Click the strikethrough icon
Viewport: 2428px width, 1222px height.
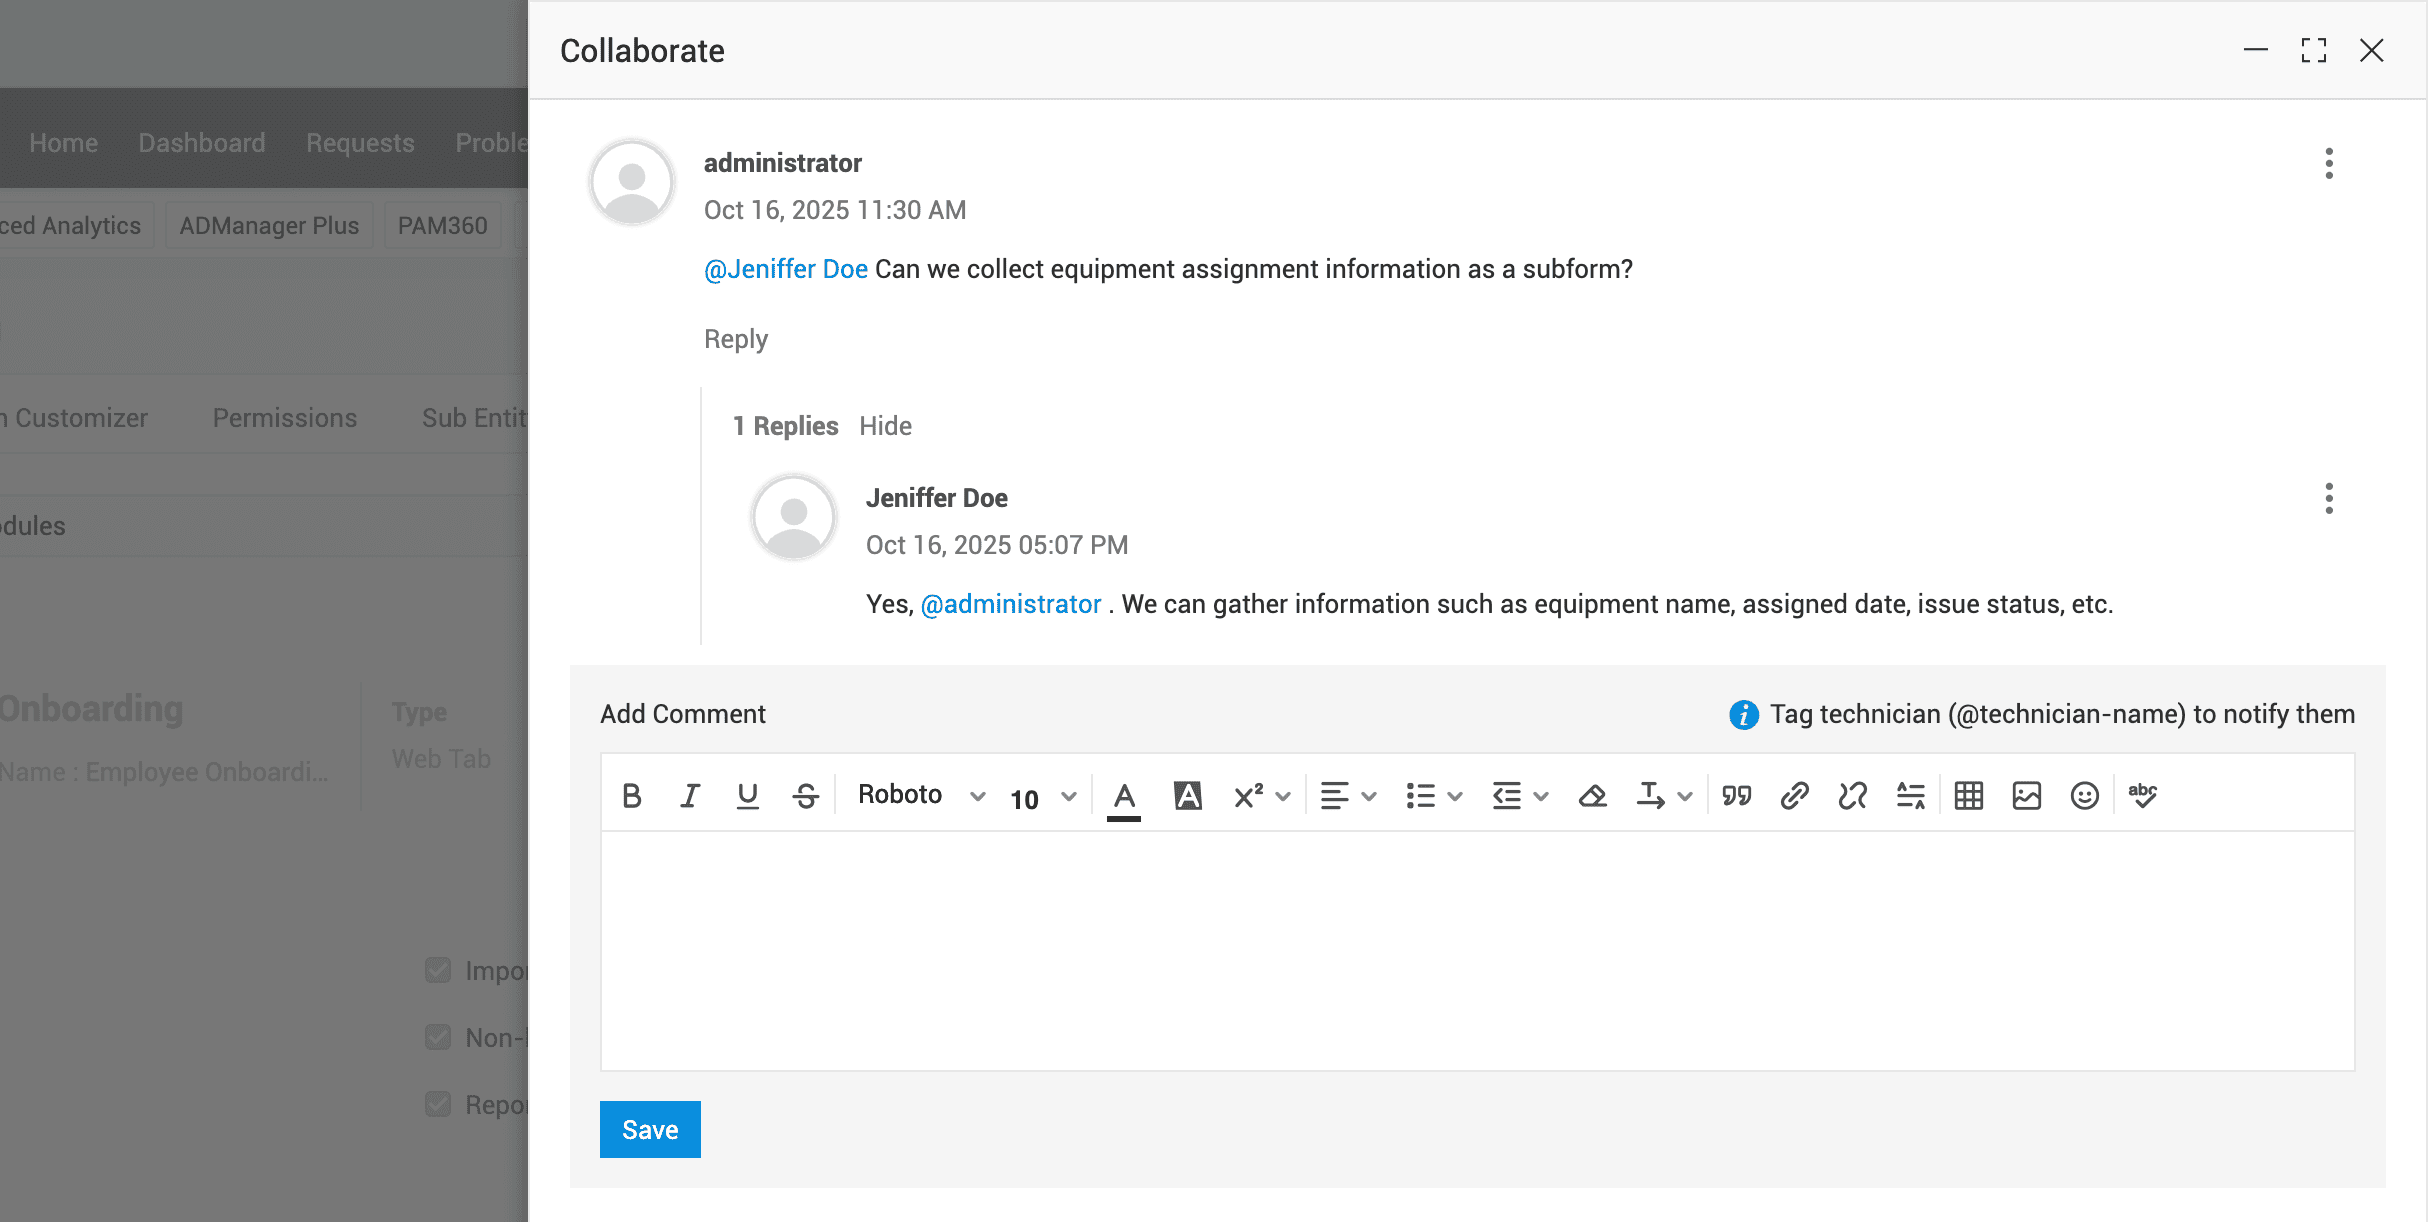[x=805, y=796]
